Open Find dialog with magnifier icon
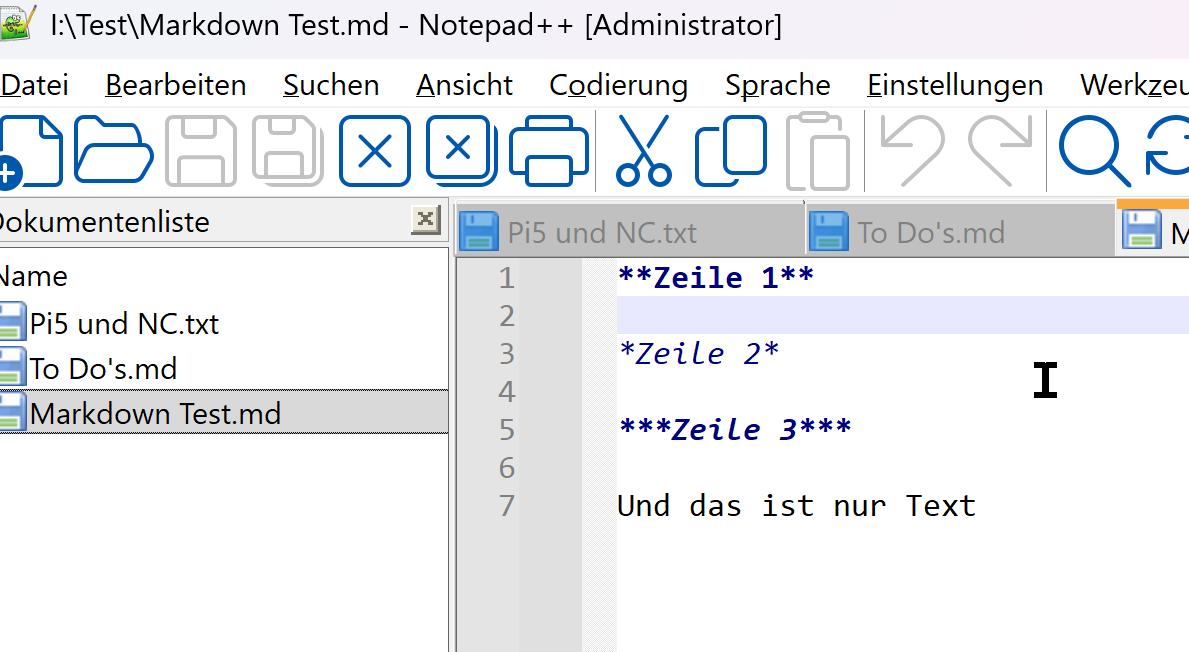Viewport: 1189px width, 652px height. tap(1094, 151)
